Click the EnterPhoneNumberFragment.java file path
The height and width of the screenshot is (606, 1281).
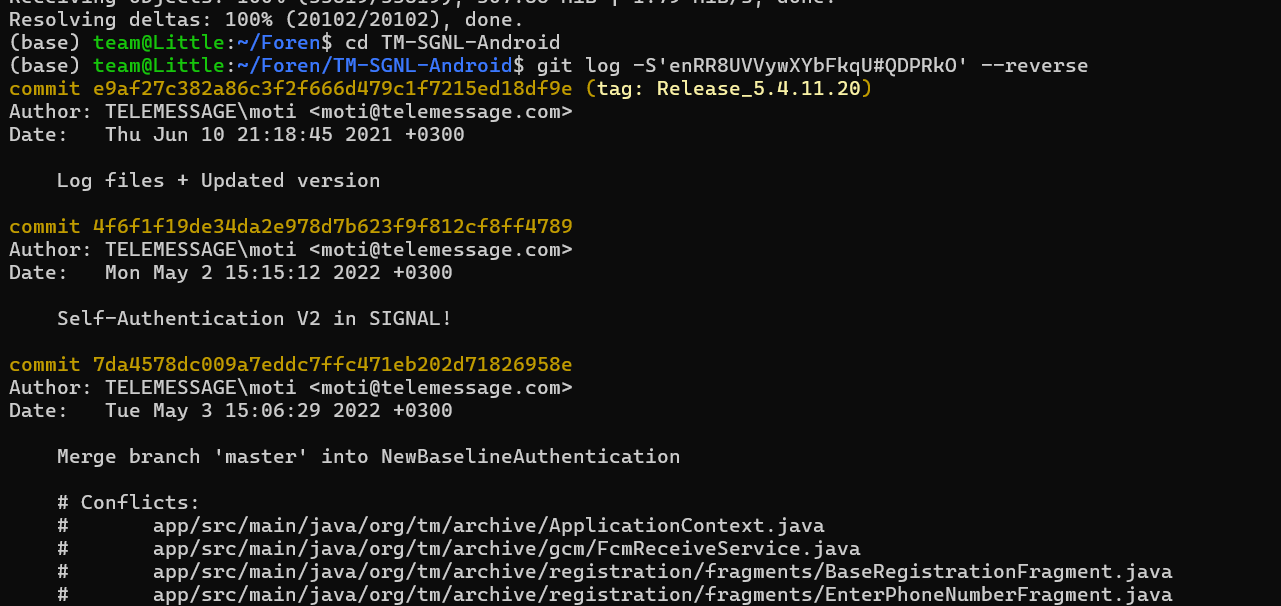coord(662,594)
